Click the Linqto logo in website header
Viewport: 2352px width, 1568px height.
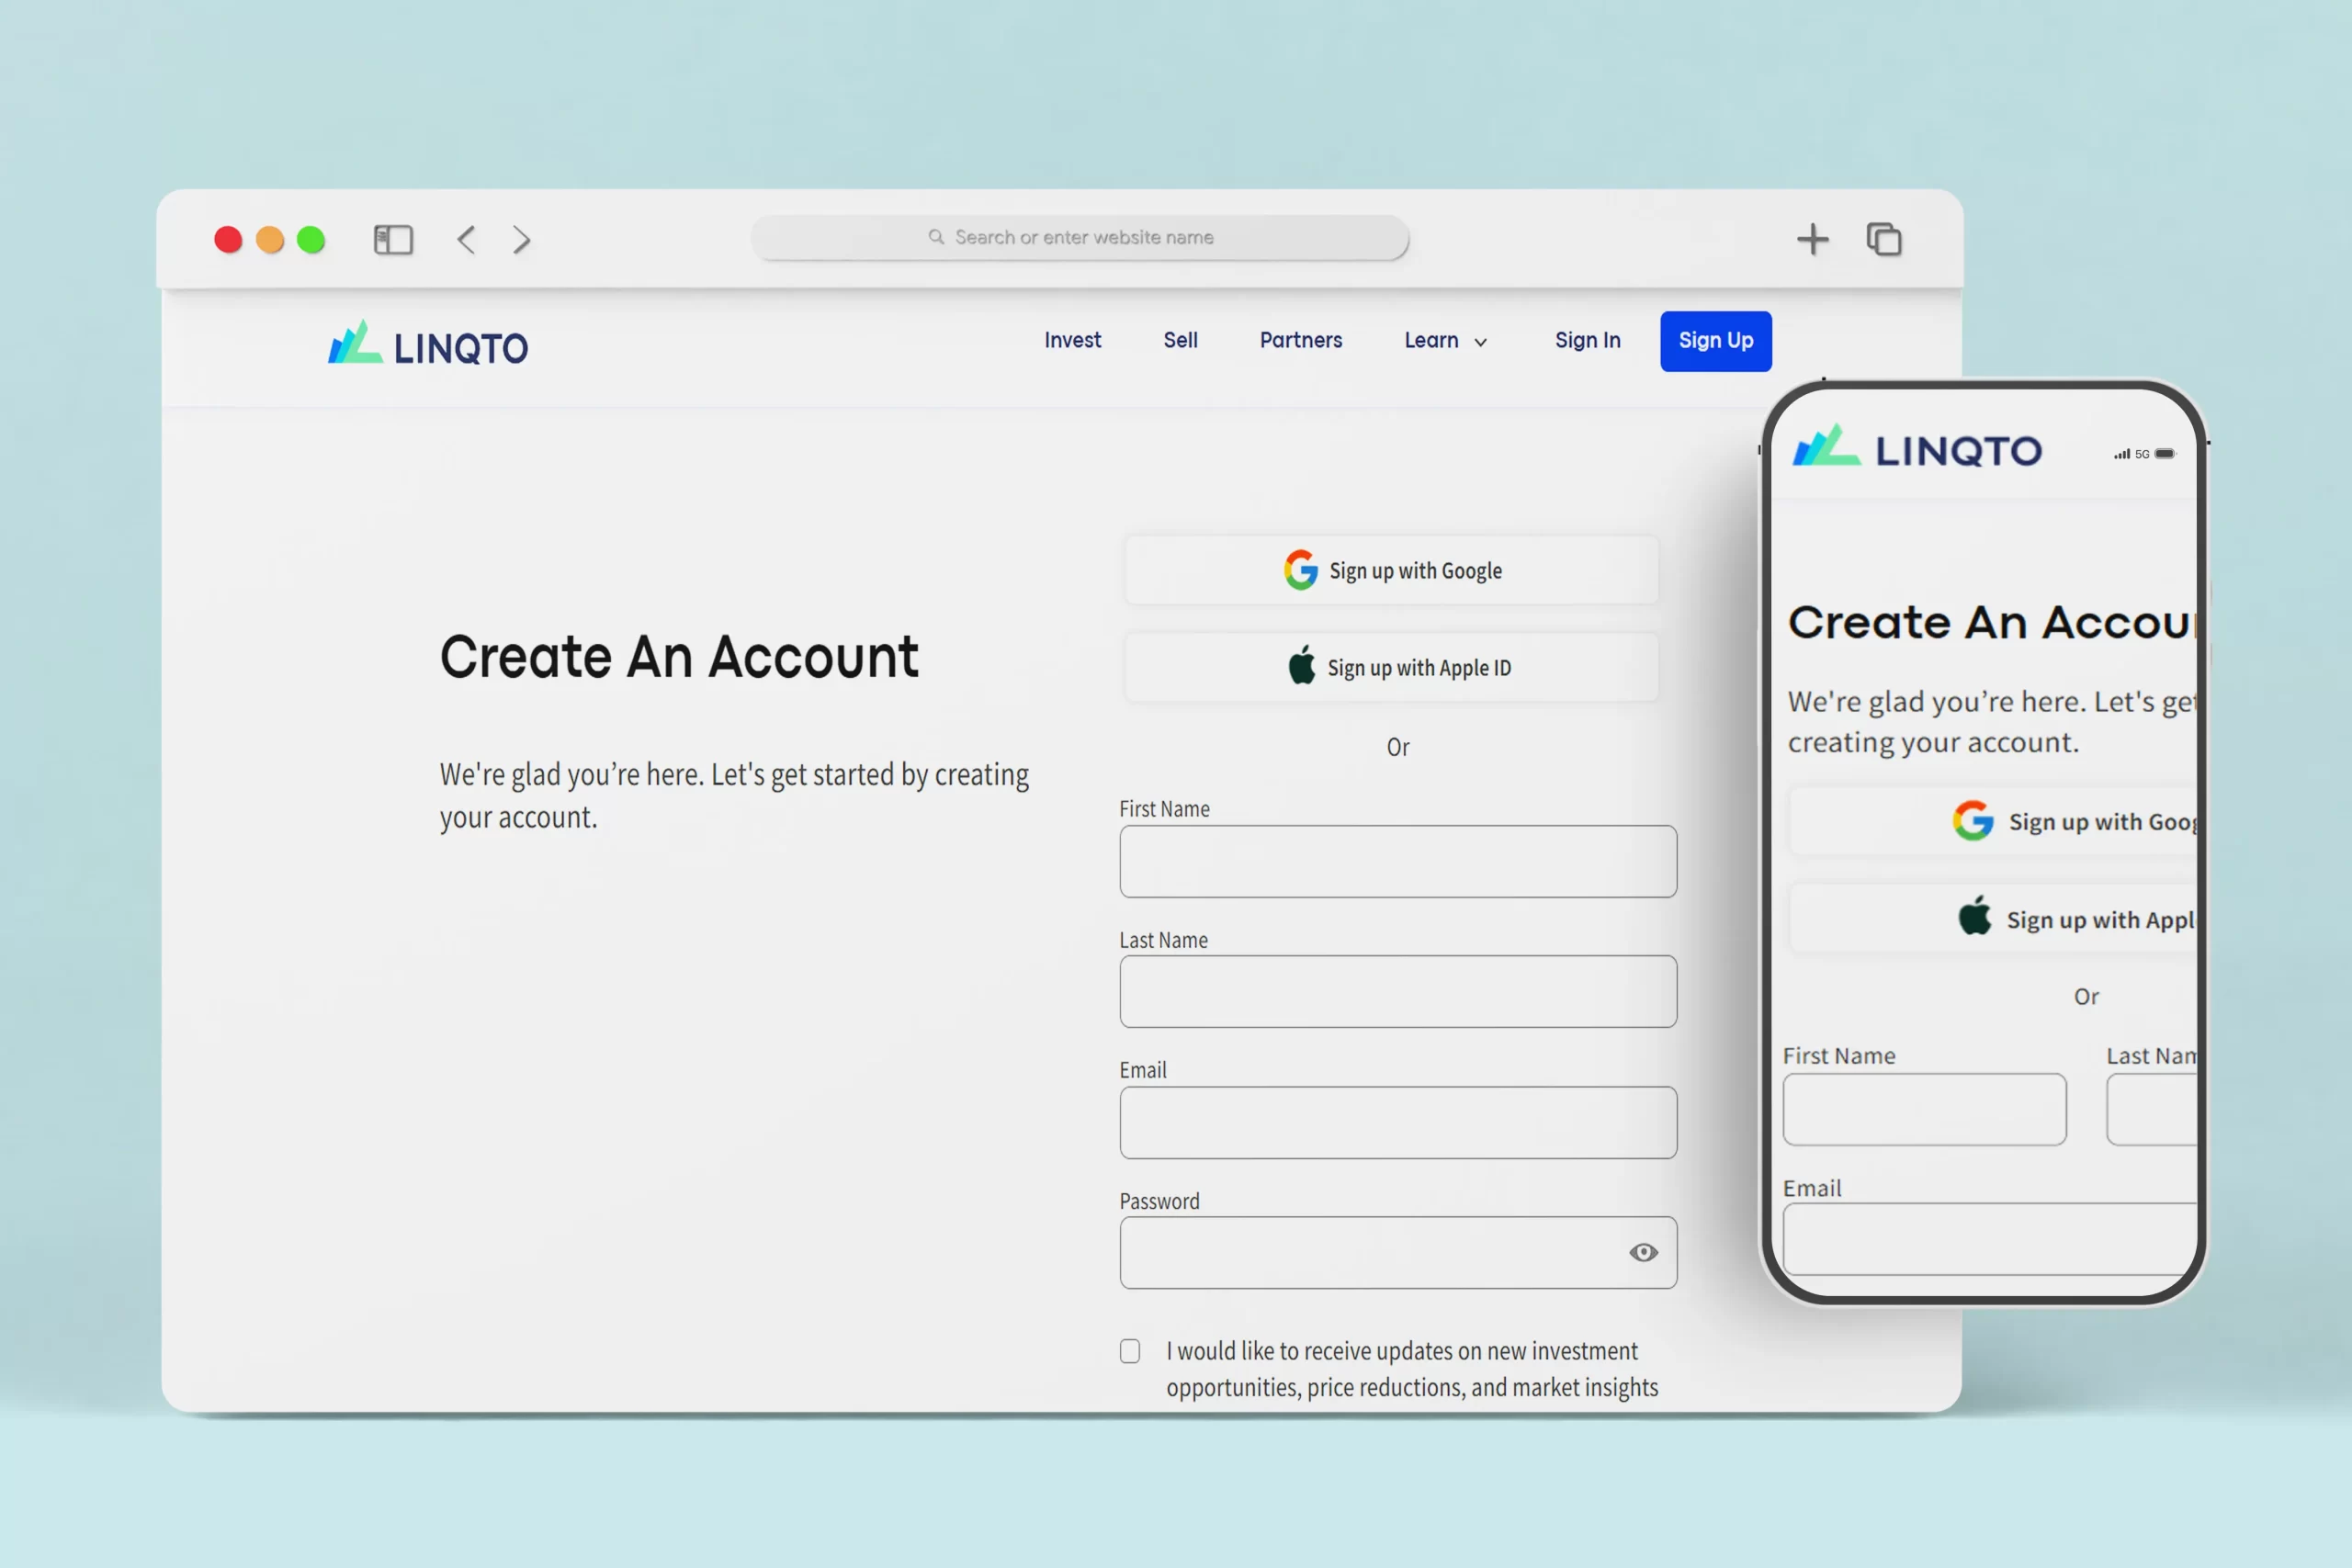[x=428, y=345]
